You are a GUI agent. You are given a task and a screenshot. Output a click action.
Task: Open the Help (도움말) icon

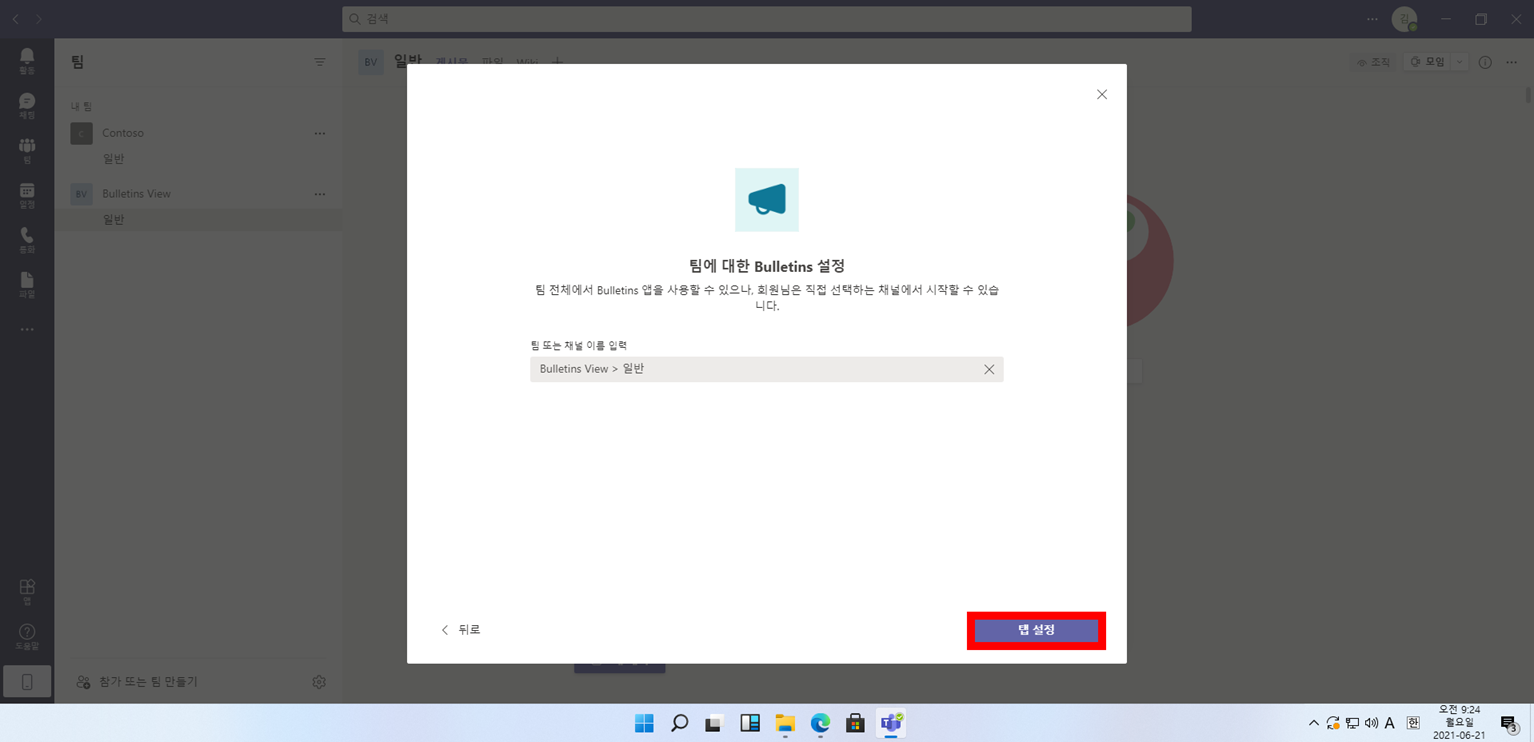pyautogui.click(x=27, y=636)
